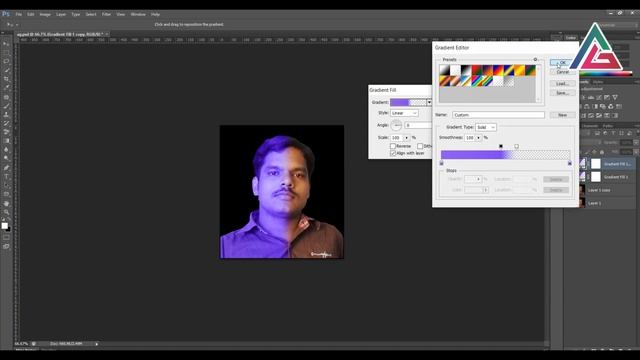
Task: Select the Move tool
Action: 6,44
